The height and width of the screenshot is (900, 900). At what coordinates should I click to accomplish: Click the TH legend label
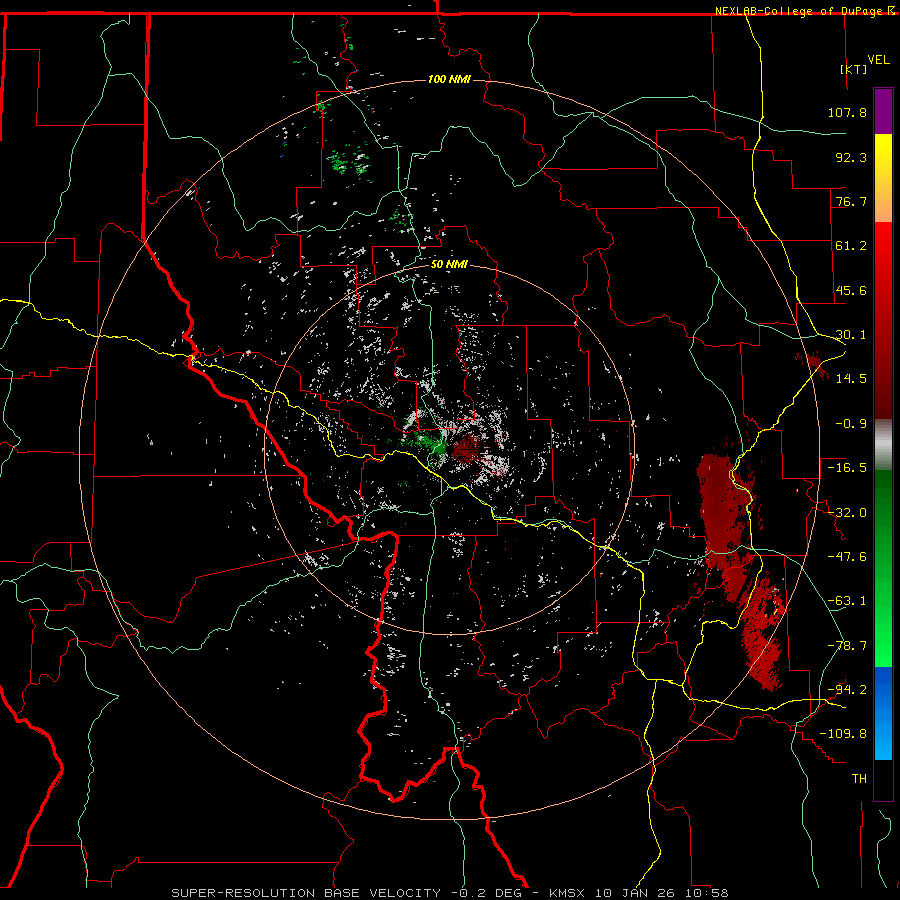pos(859,778)
